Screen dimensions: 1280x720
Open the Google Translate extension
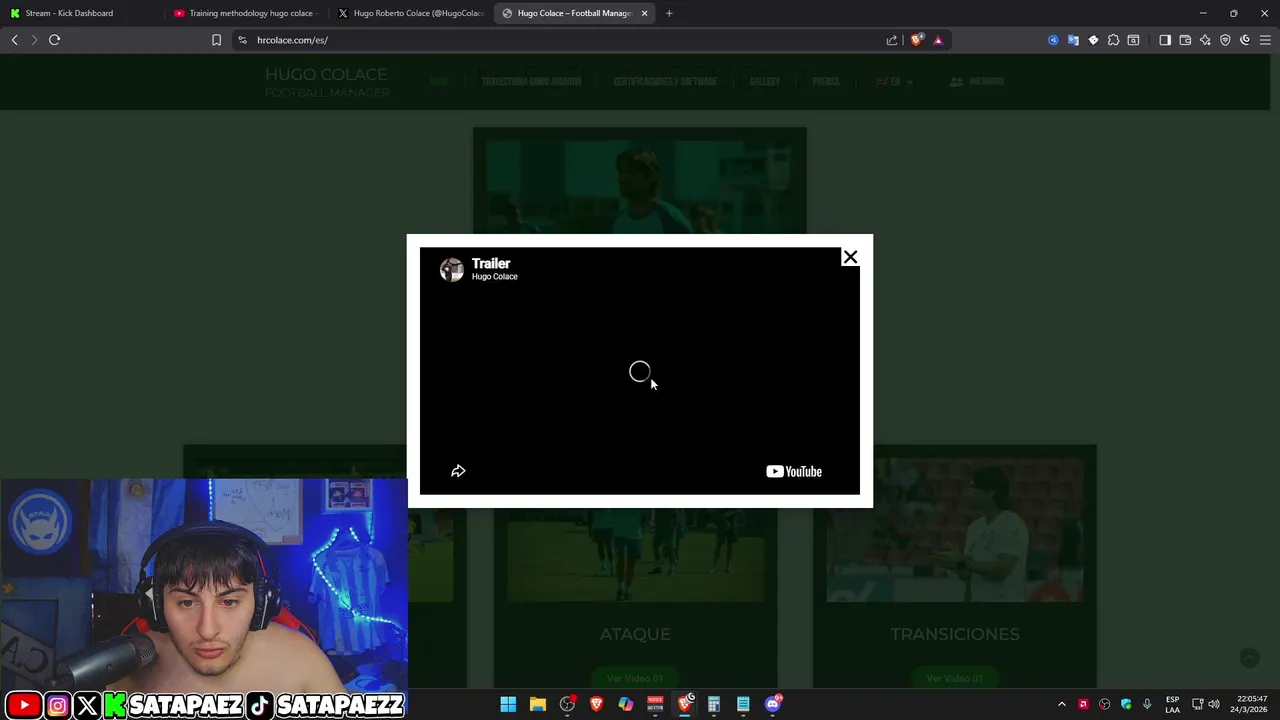pos(1073,40)
